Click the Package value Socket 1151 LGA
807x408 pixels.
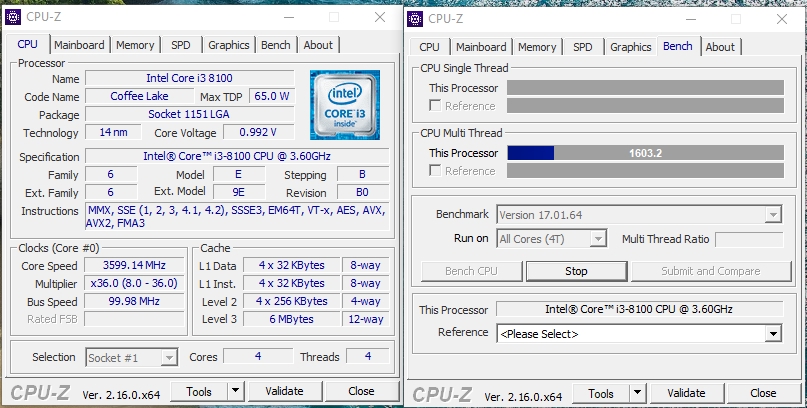189,114
